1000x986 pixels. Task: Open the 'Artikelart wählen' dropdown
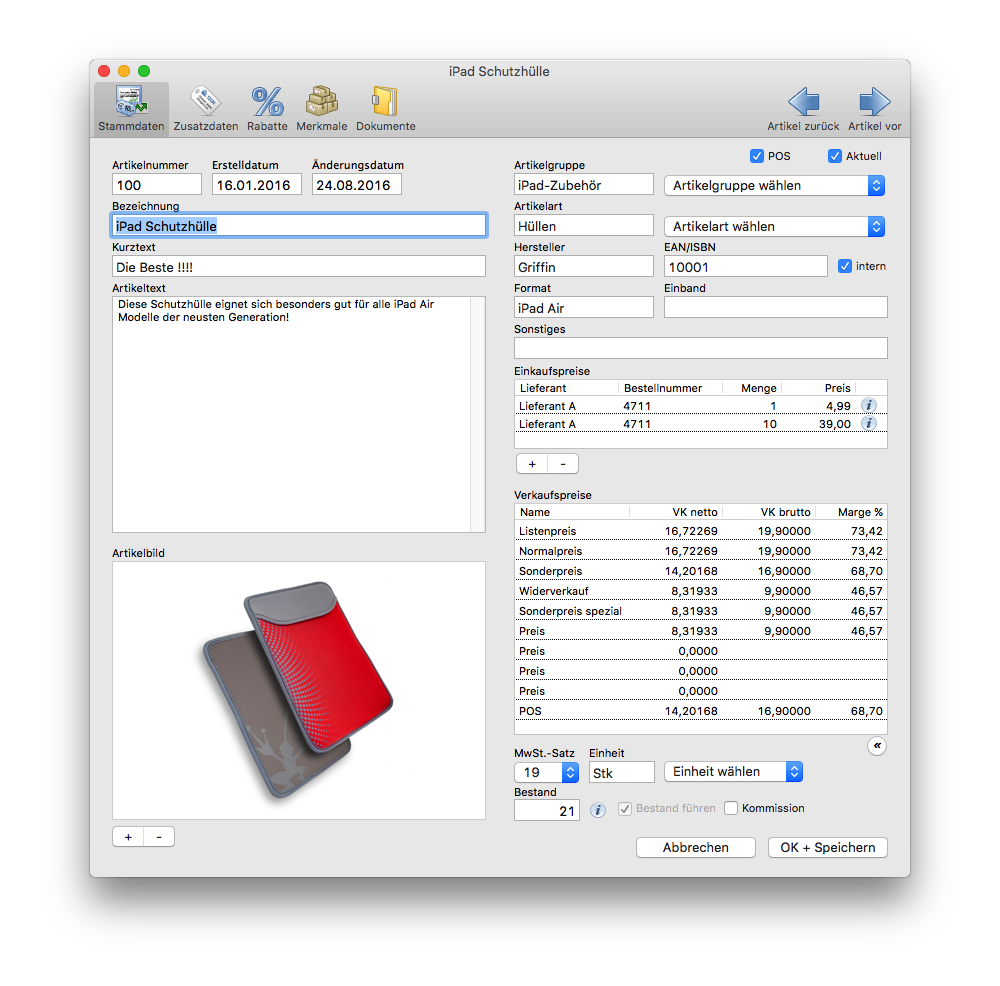(775, 226)
